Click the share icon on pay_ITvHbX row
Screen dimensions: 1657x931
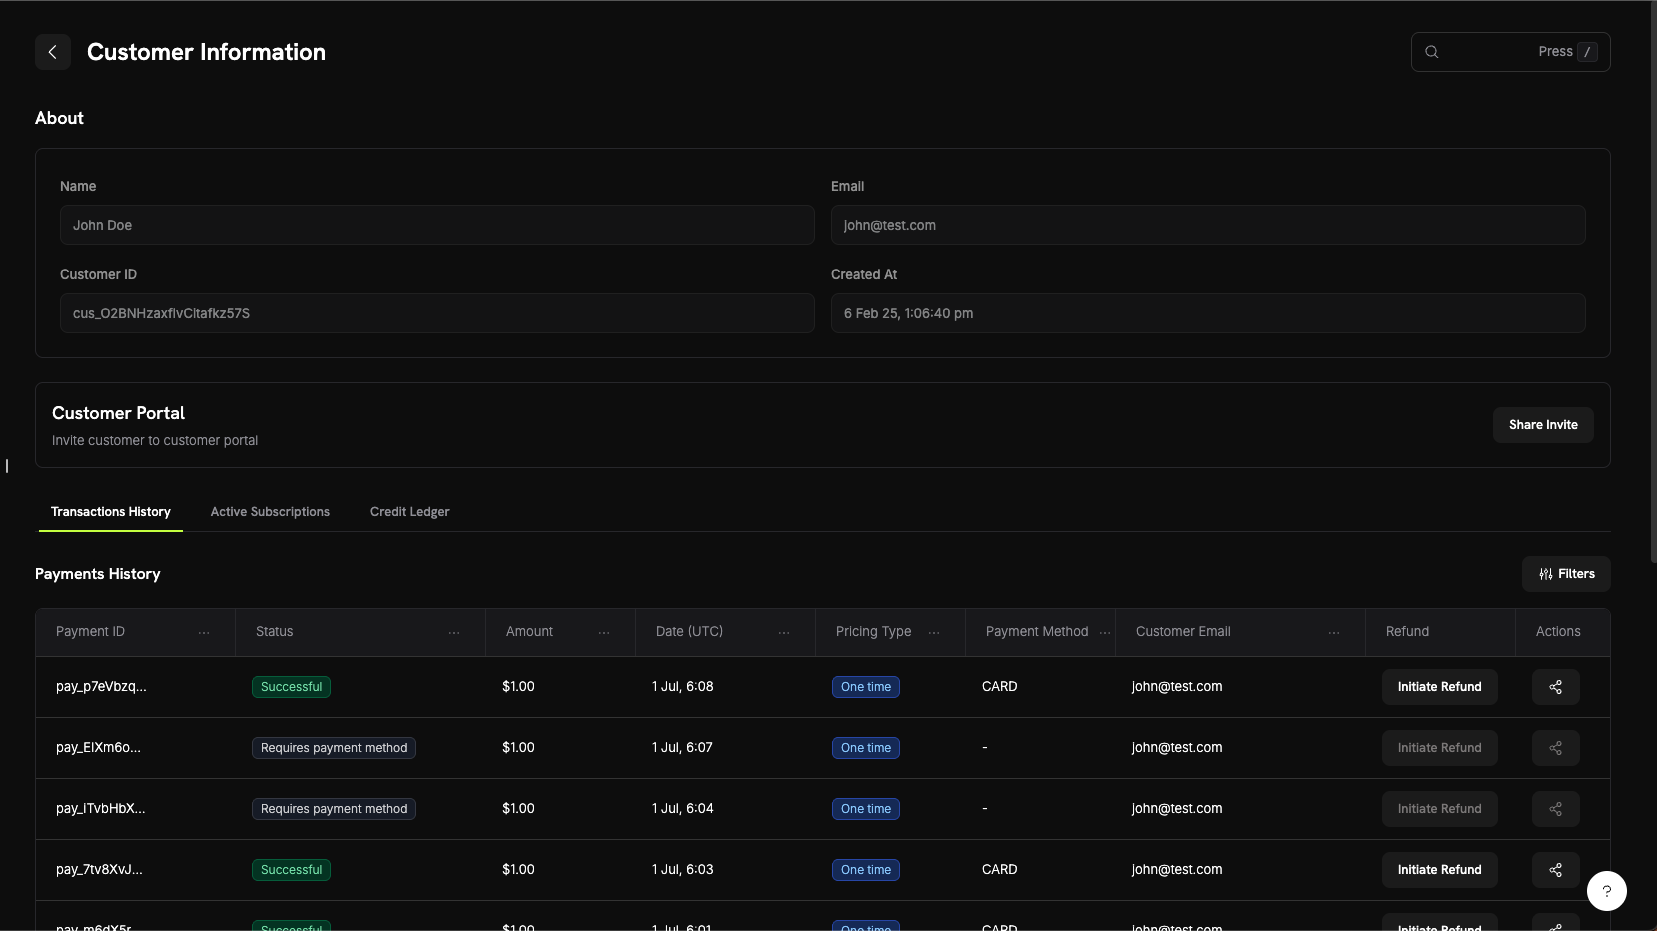[1555, 809]
